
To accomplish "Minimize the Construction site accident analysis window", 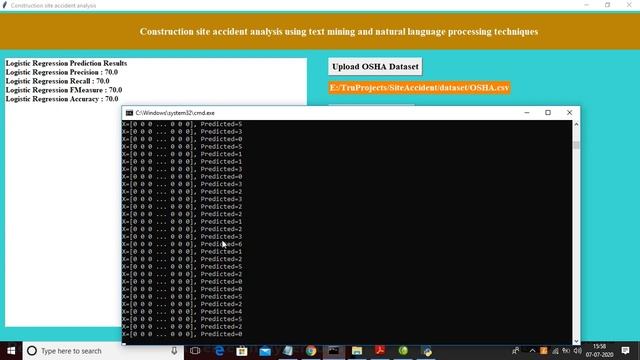I will (587, 5).
